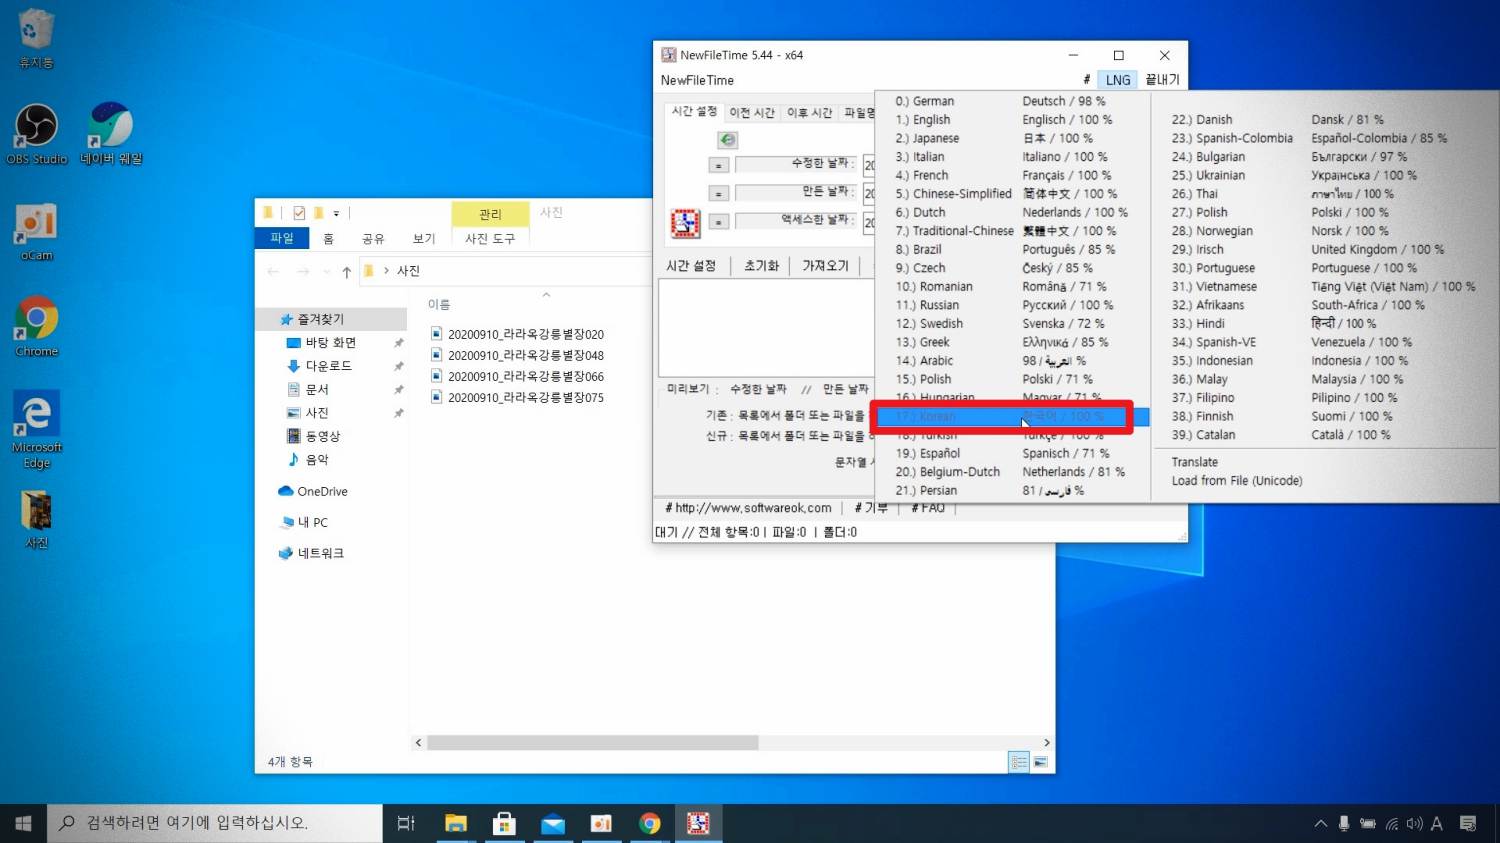Click the NewFileTime drag-and-drop crosshair icon
Screen dimensions: 1500x843
pos(685,223)
